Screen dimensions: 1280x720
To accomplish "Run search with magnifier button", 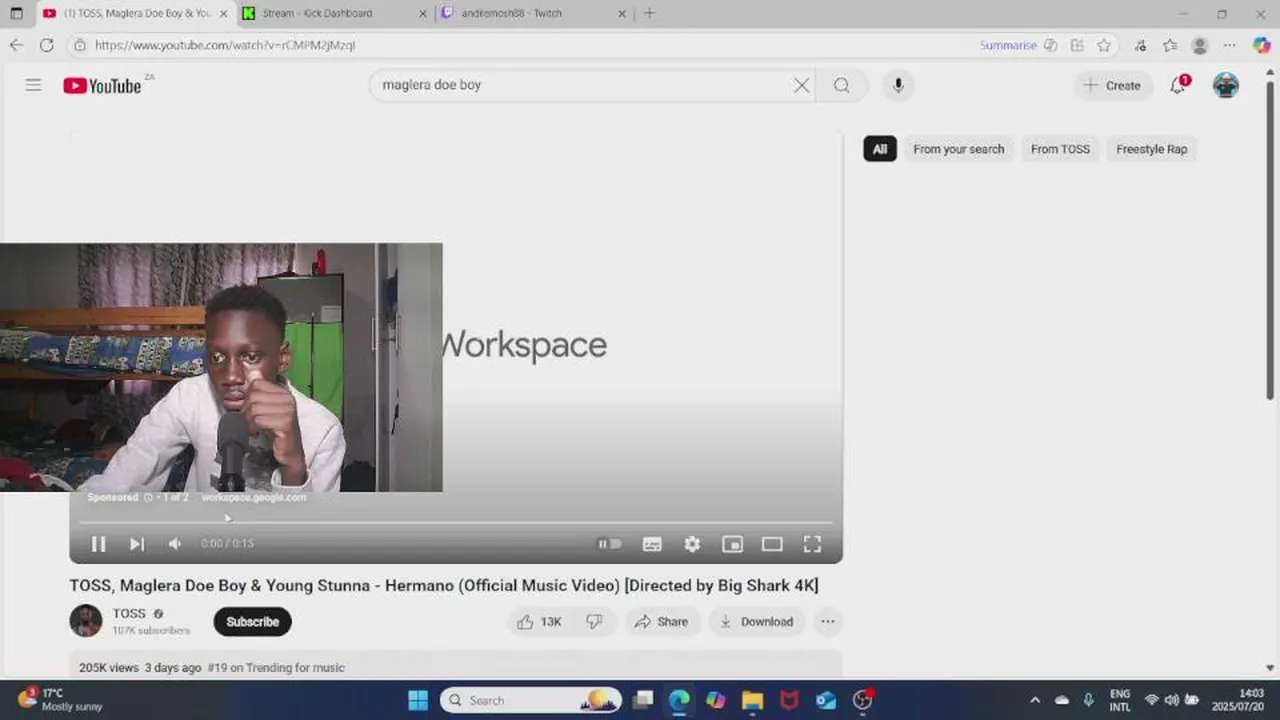I will 842,85.
